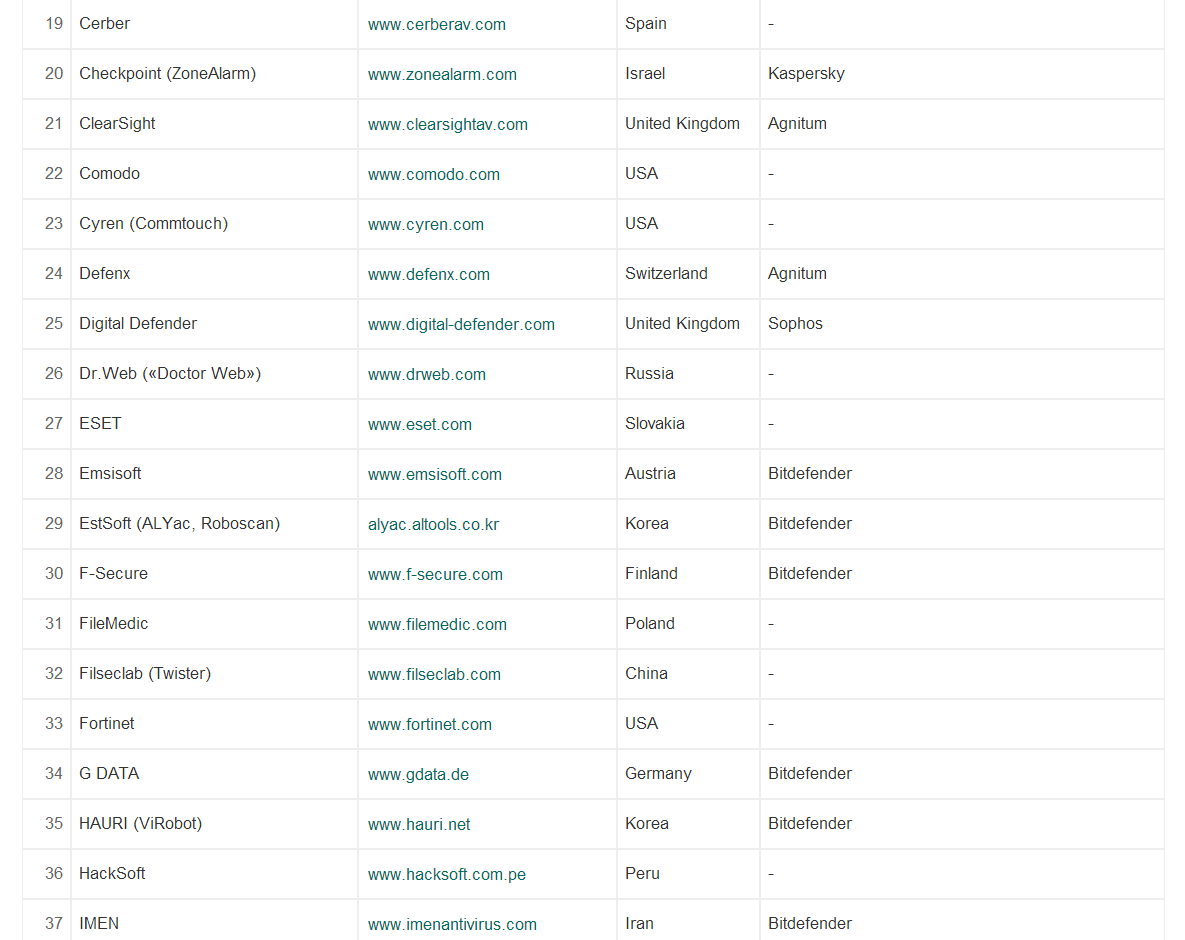Open the www.imenantivirus.com link
Screen dimensions: 1185x940
[x=452, y=924]
